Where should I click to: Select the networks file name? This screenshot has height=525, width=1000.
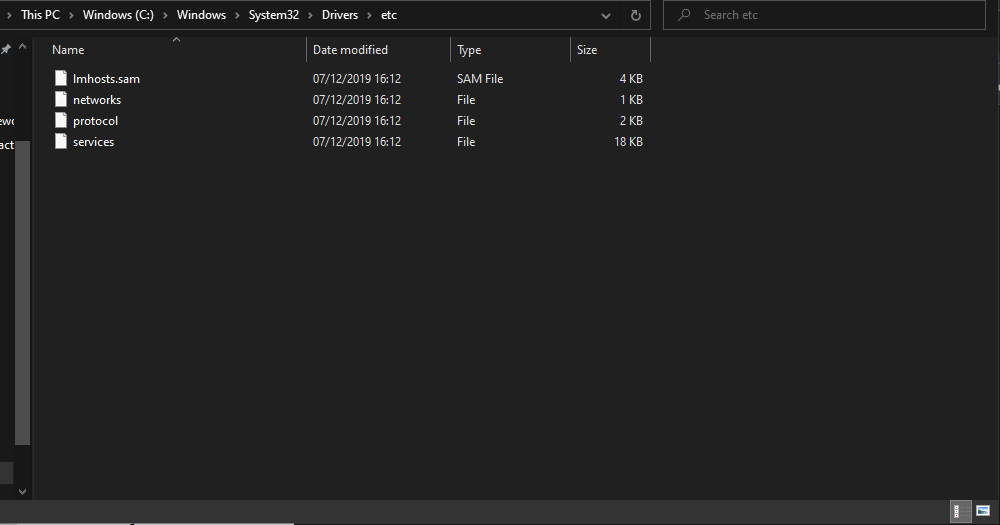(x=97, y=100)
